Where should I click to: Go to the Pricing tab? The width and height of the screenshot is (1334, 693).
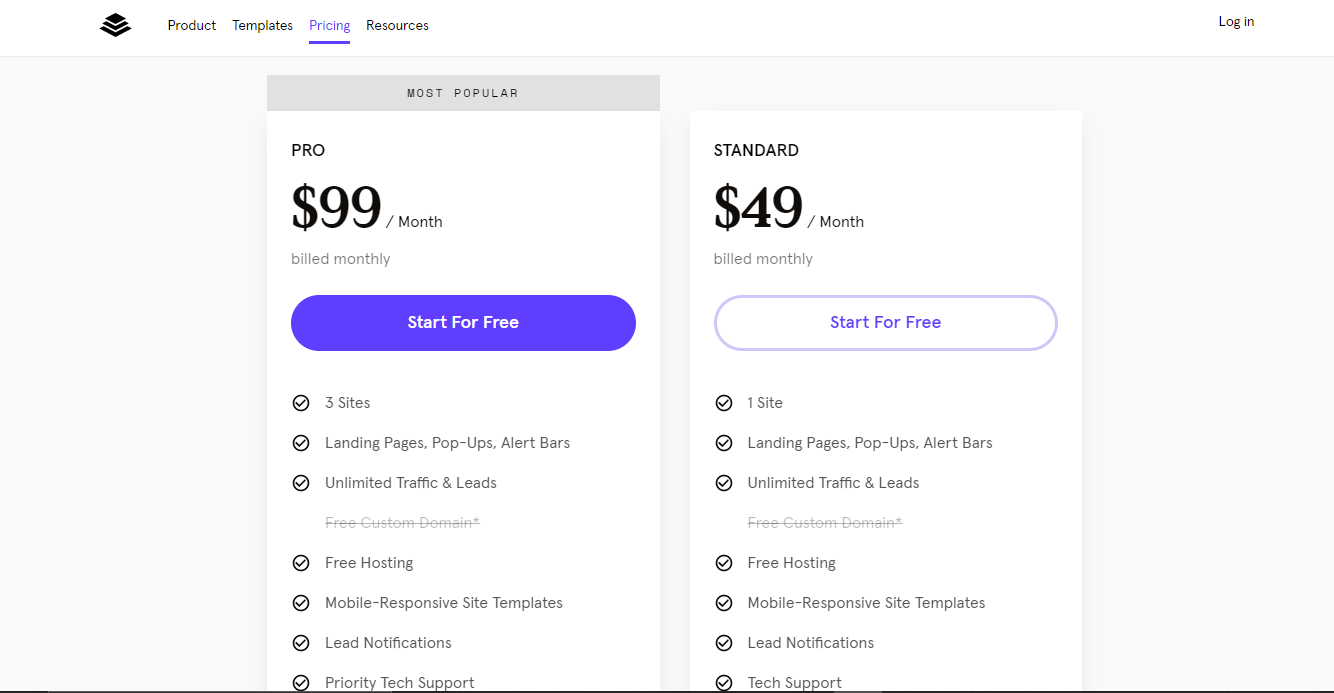pos(330,26)
